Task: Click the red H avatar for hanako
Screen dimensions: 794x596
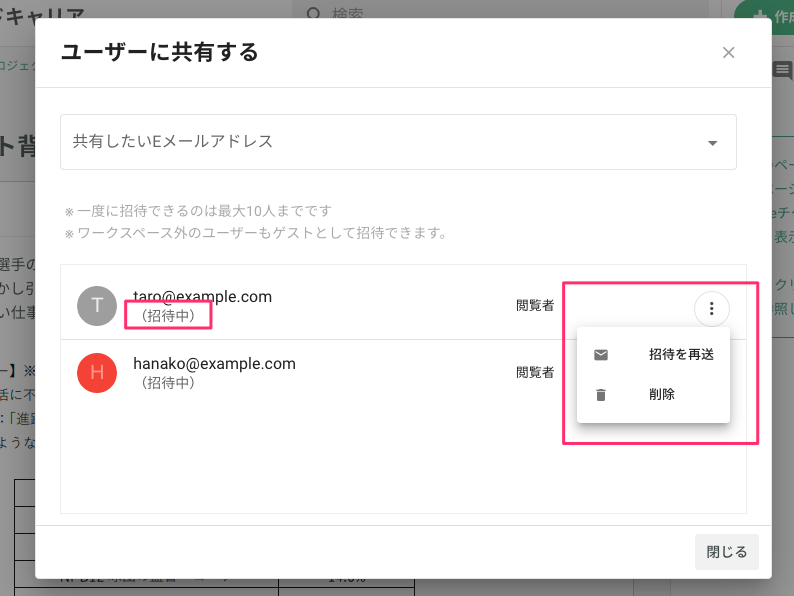Action: coord(97,373)
